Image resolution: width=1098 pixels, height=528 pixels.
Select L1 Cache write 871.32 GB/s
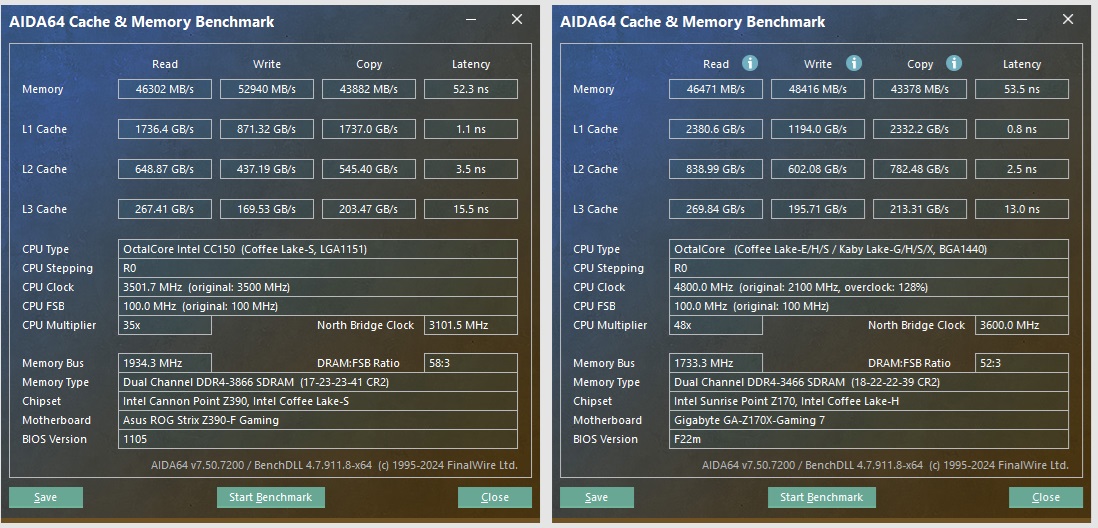pyautogui.click(x=267, y=129)
